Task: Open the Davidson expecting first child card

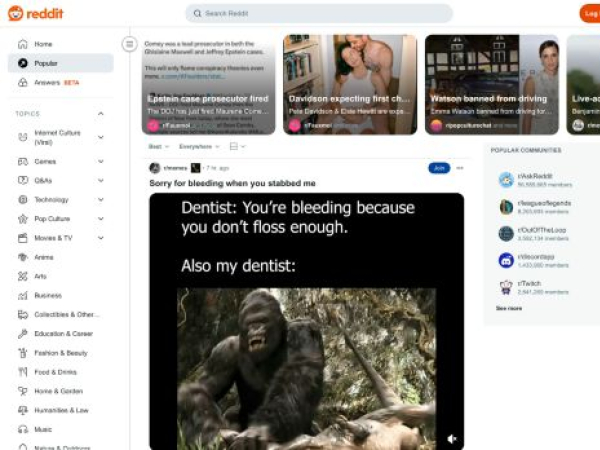Action: click(350, 85)
